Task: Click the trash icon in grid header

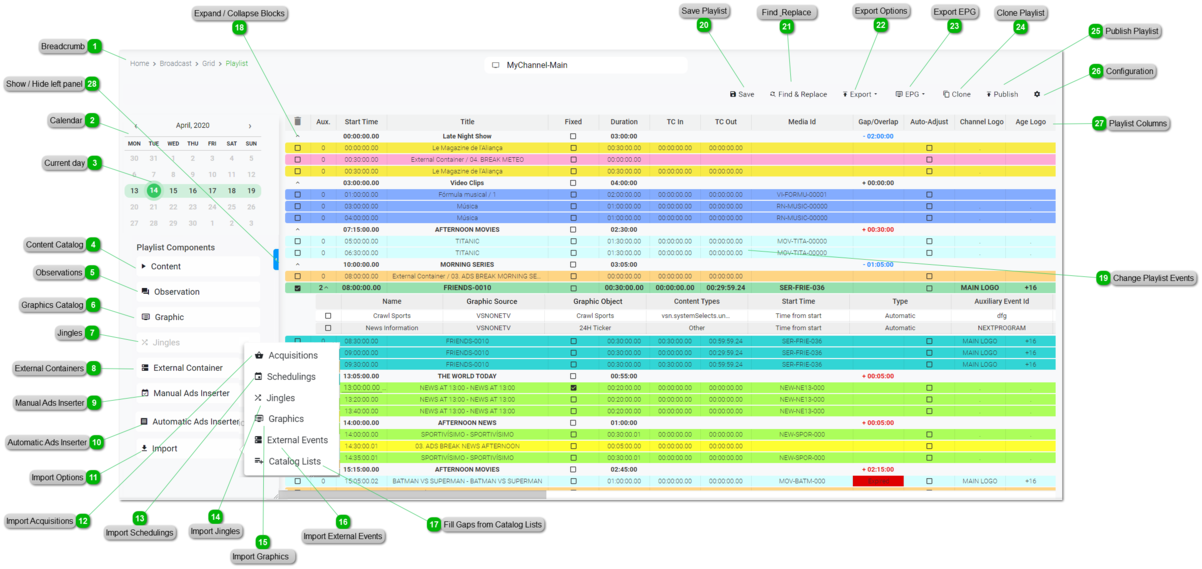Action: (297, 122)
